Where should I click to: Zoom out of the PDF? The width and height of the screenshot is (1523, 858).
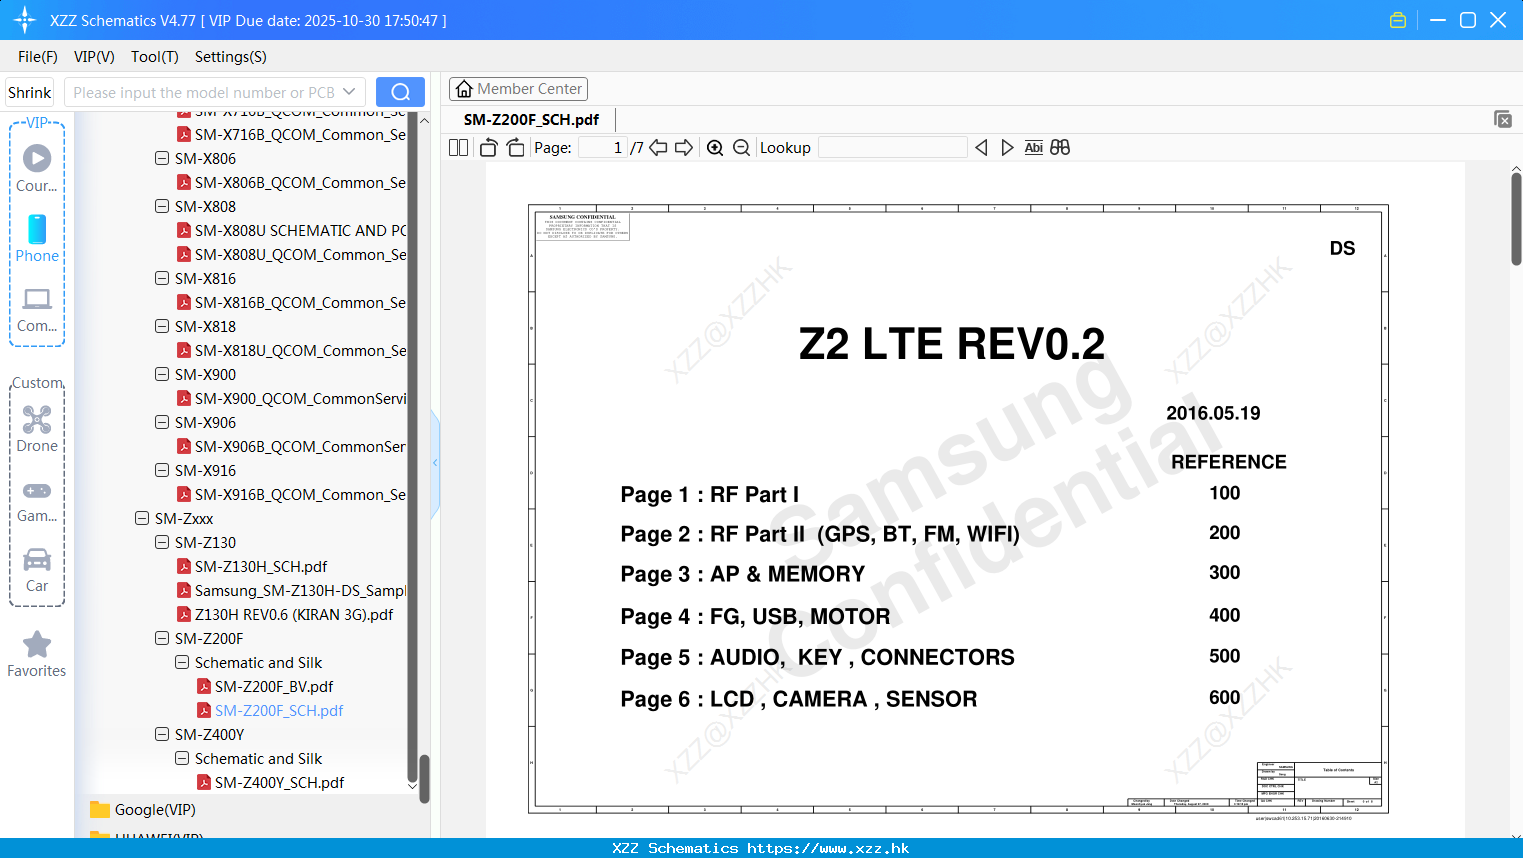(x=741, y=148)
